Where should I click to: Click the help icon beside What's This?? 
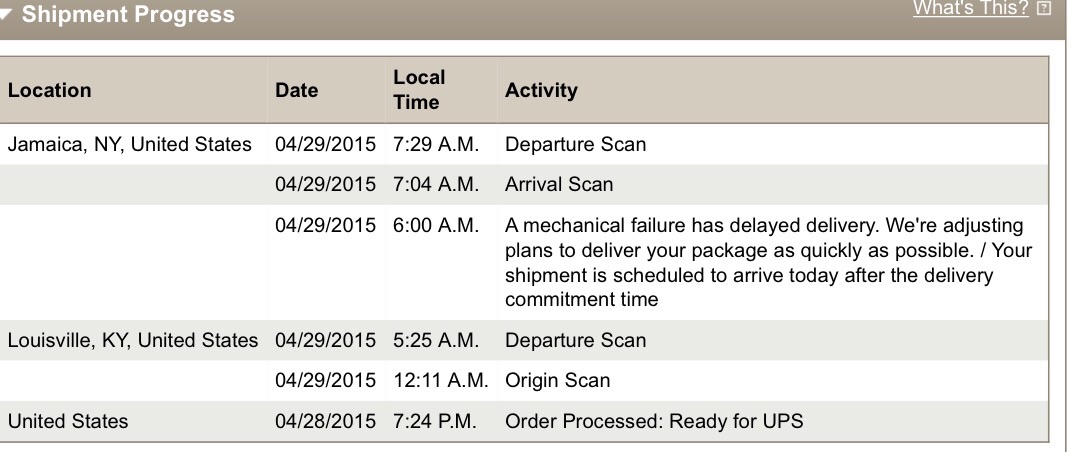pyautogui.click(x=1044, y=9)
